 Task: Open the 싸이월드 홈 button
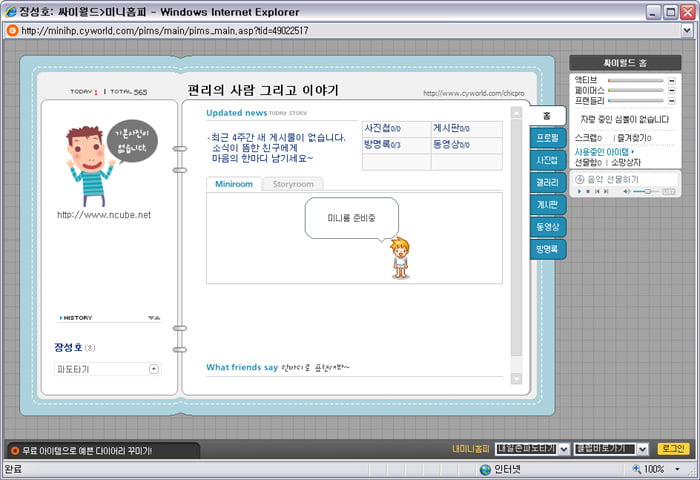click(x=625, y=63)
